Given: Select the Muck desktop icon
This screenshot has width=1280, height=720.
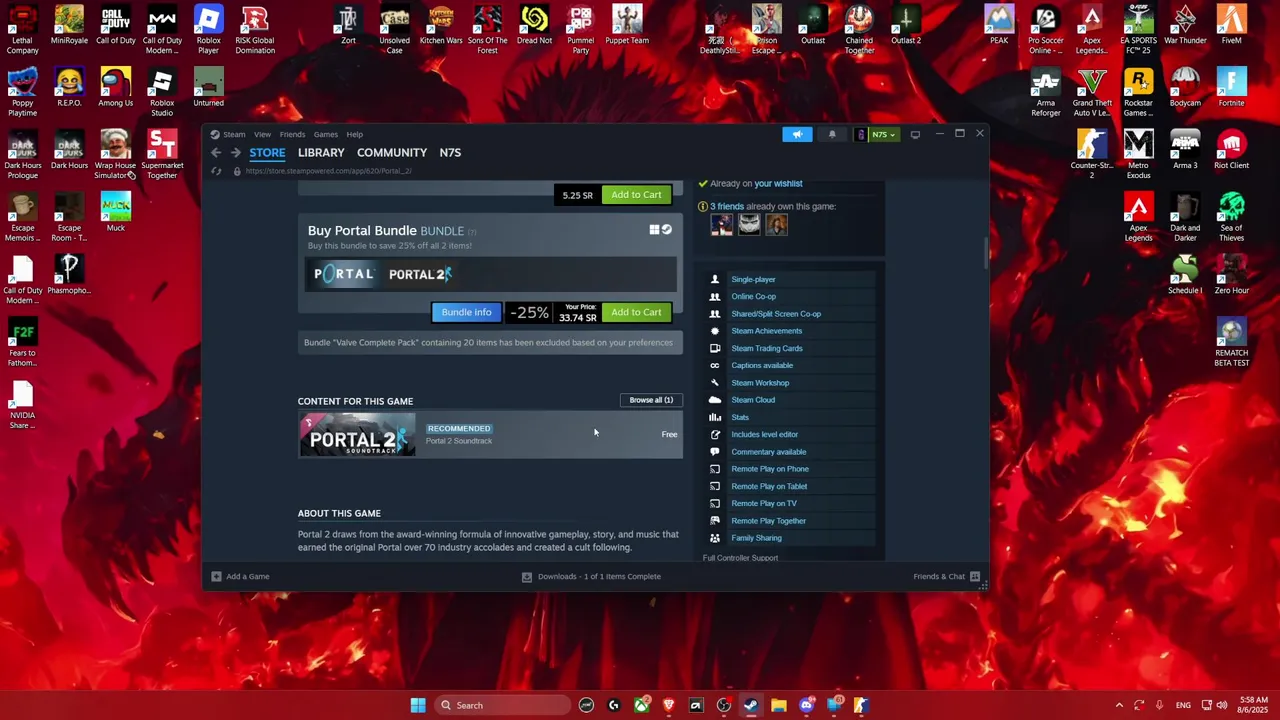Looking at the screenshot, I should (x=115, y=212).
